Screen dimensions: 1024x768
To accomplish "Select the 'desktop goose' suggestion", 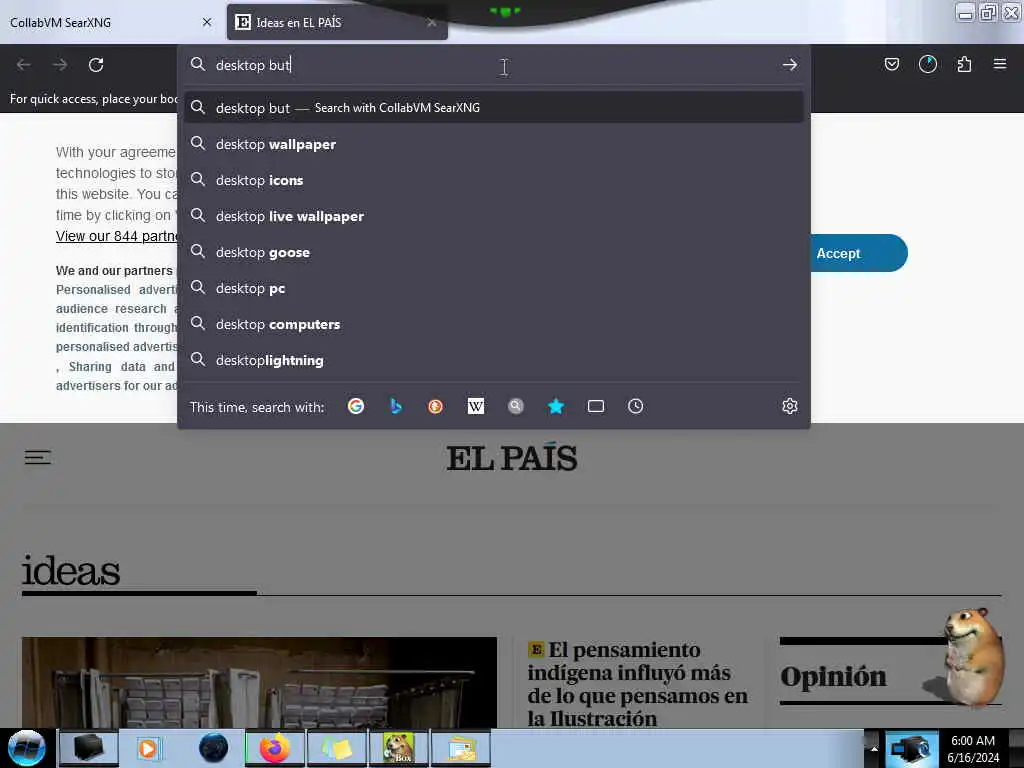I will point(494,252).
